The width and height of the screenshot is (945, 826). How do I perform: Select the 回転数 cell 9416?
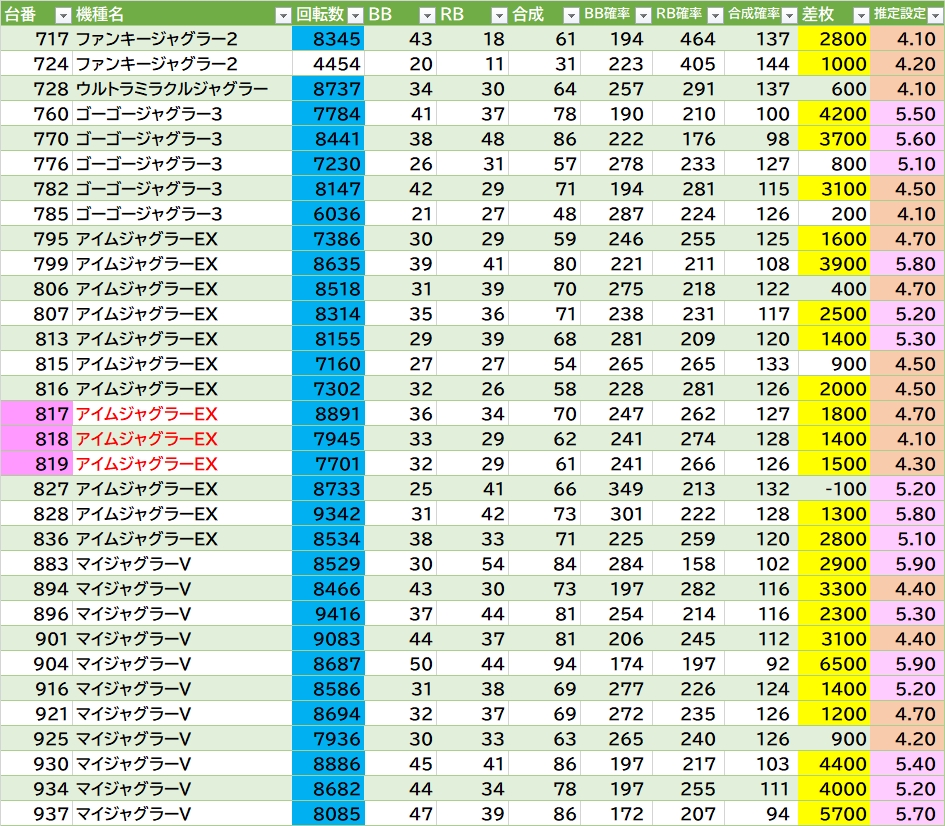tap(328, 613)
